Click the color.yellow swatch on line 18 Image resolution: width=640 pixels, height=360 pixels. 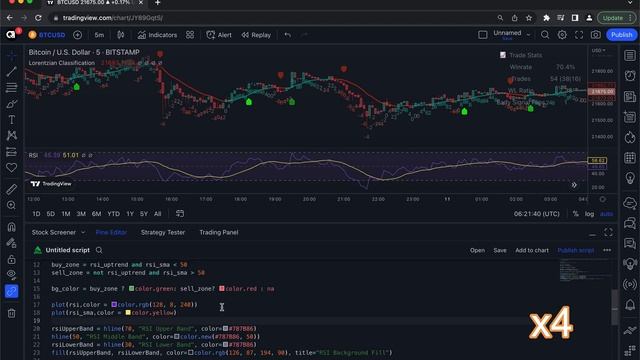[x=128, y=313]
